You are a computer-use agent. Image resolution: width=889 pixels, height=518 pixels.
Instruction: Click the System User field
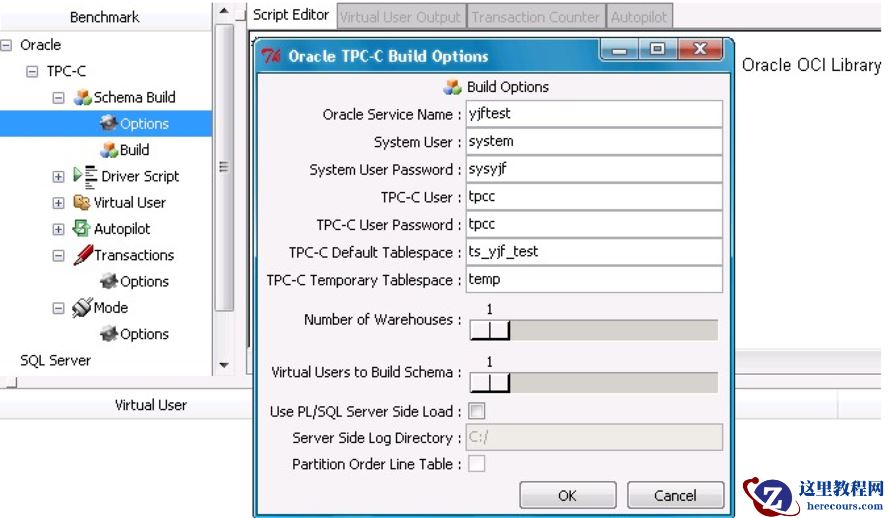[594, 142]
